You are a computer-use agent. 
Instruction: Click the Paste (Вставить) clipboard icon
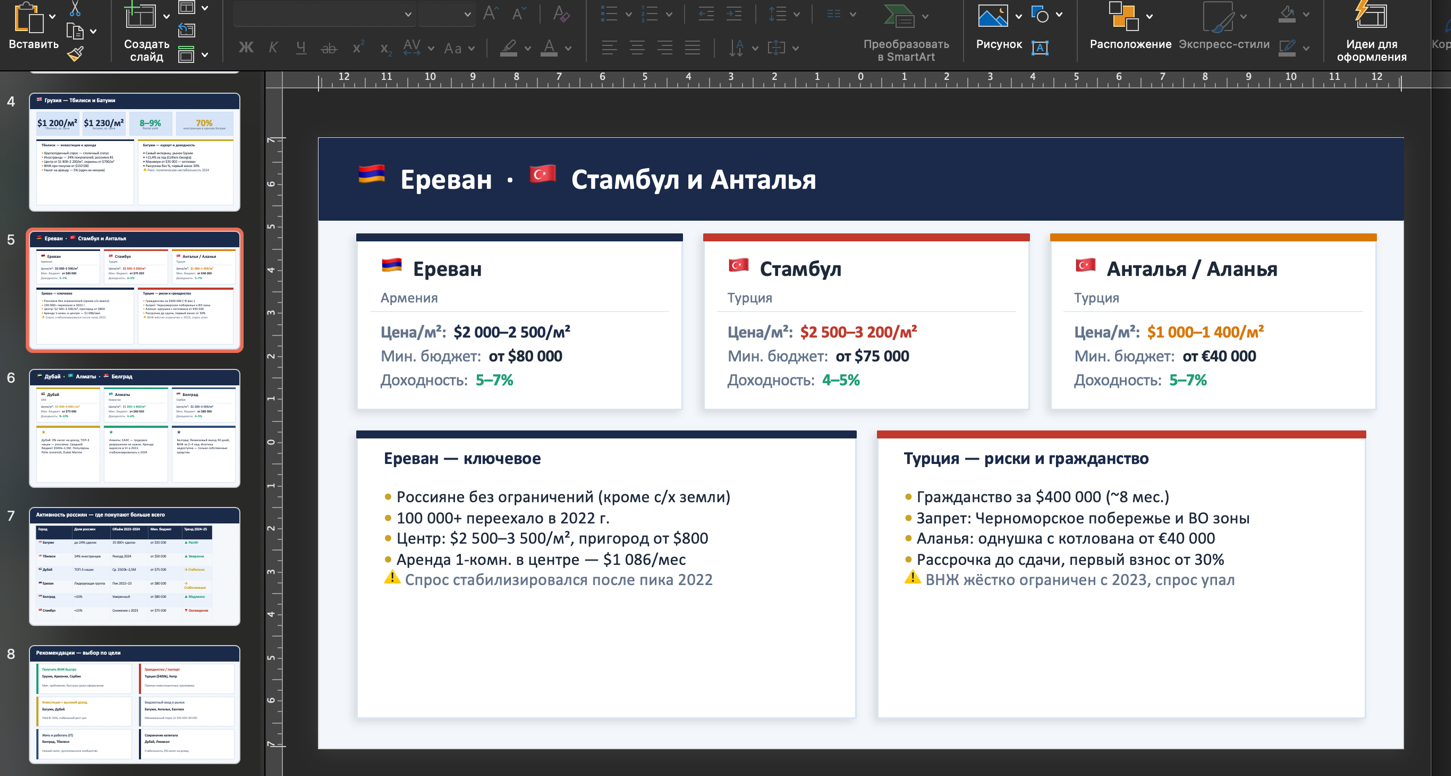click(29, 17)
